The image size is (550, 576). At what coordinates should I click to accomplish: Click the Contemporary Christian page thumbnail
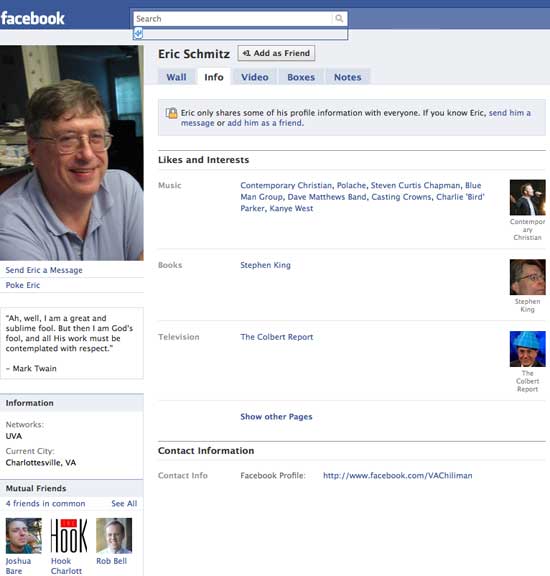coord(528,198)
